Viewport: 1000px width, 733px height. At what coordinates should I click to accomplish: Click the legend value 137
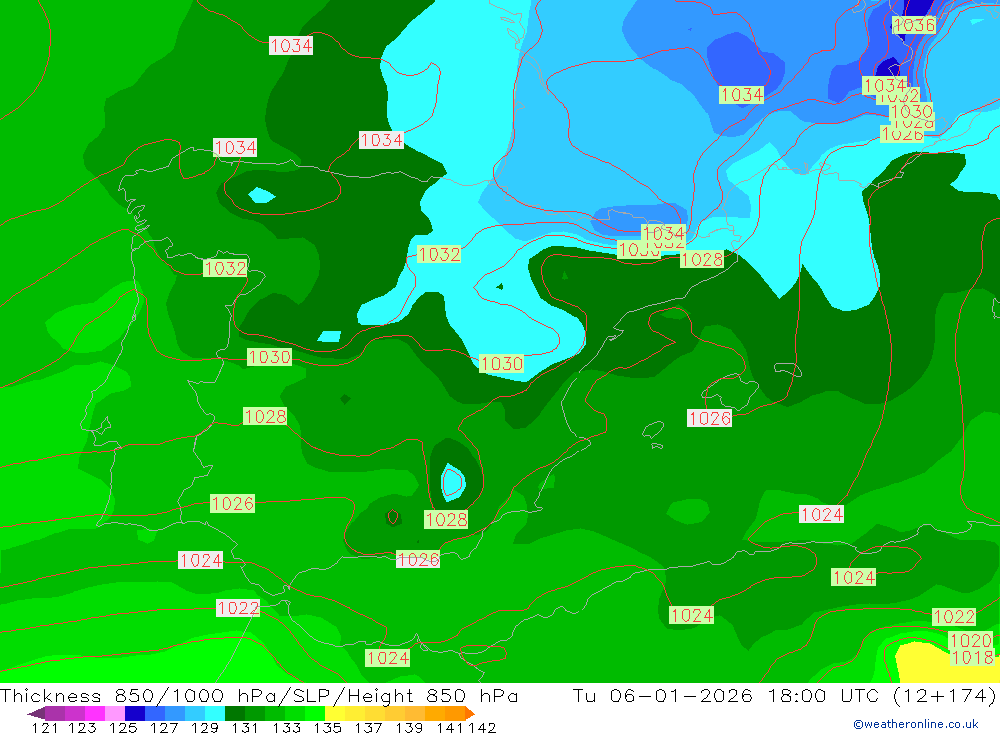pyautogui.click(x=368, y=727)
